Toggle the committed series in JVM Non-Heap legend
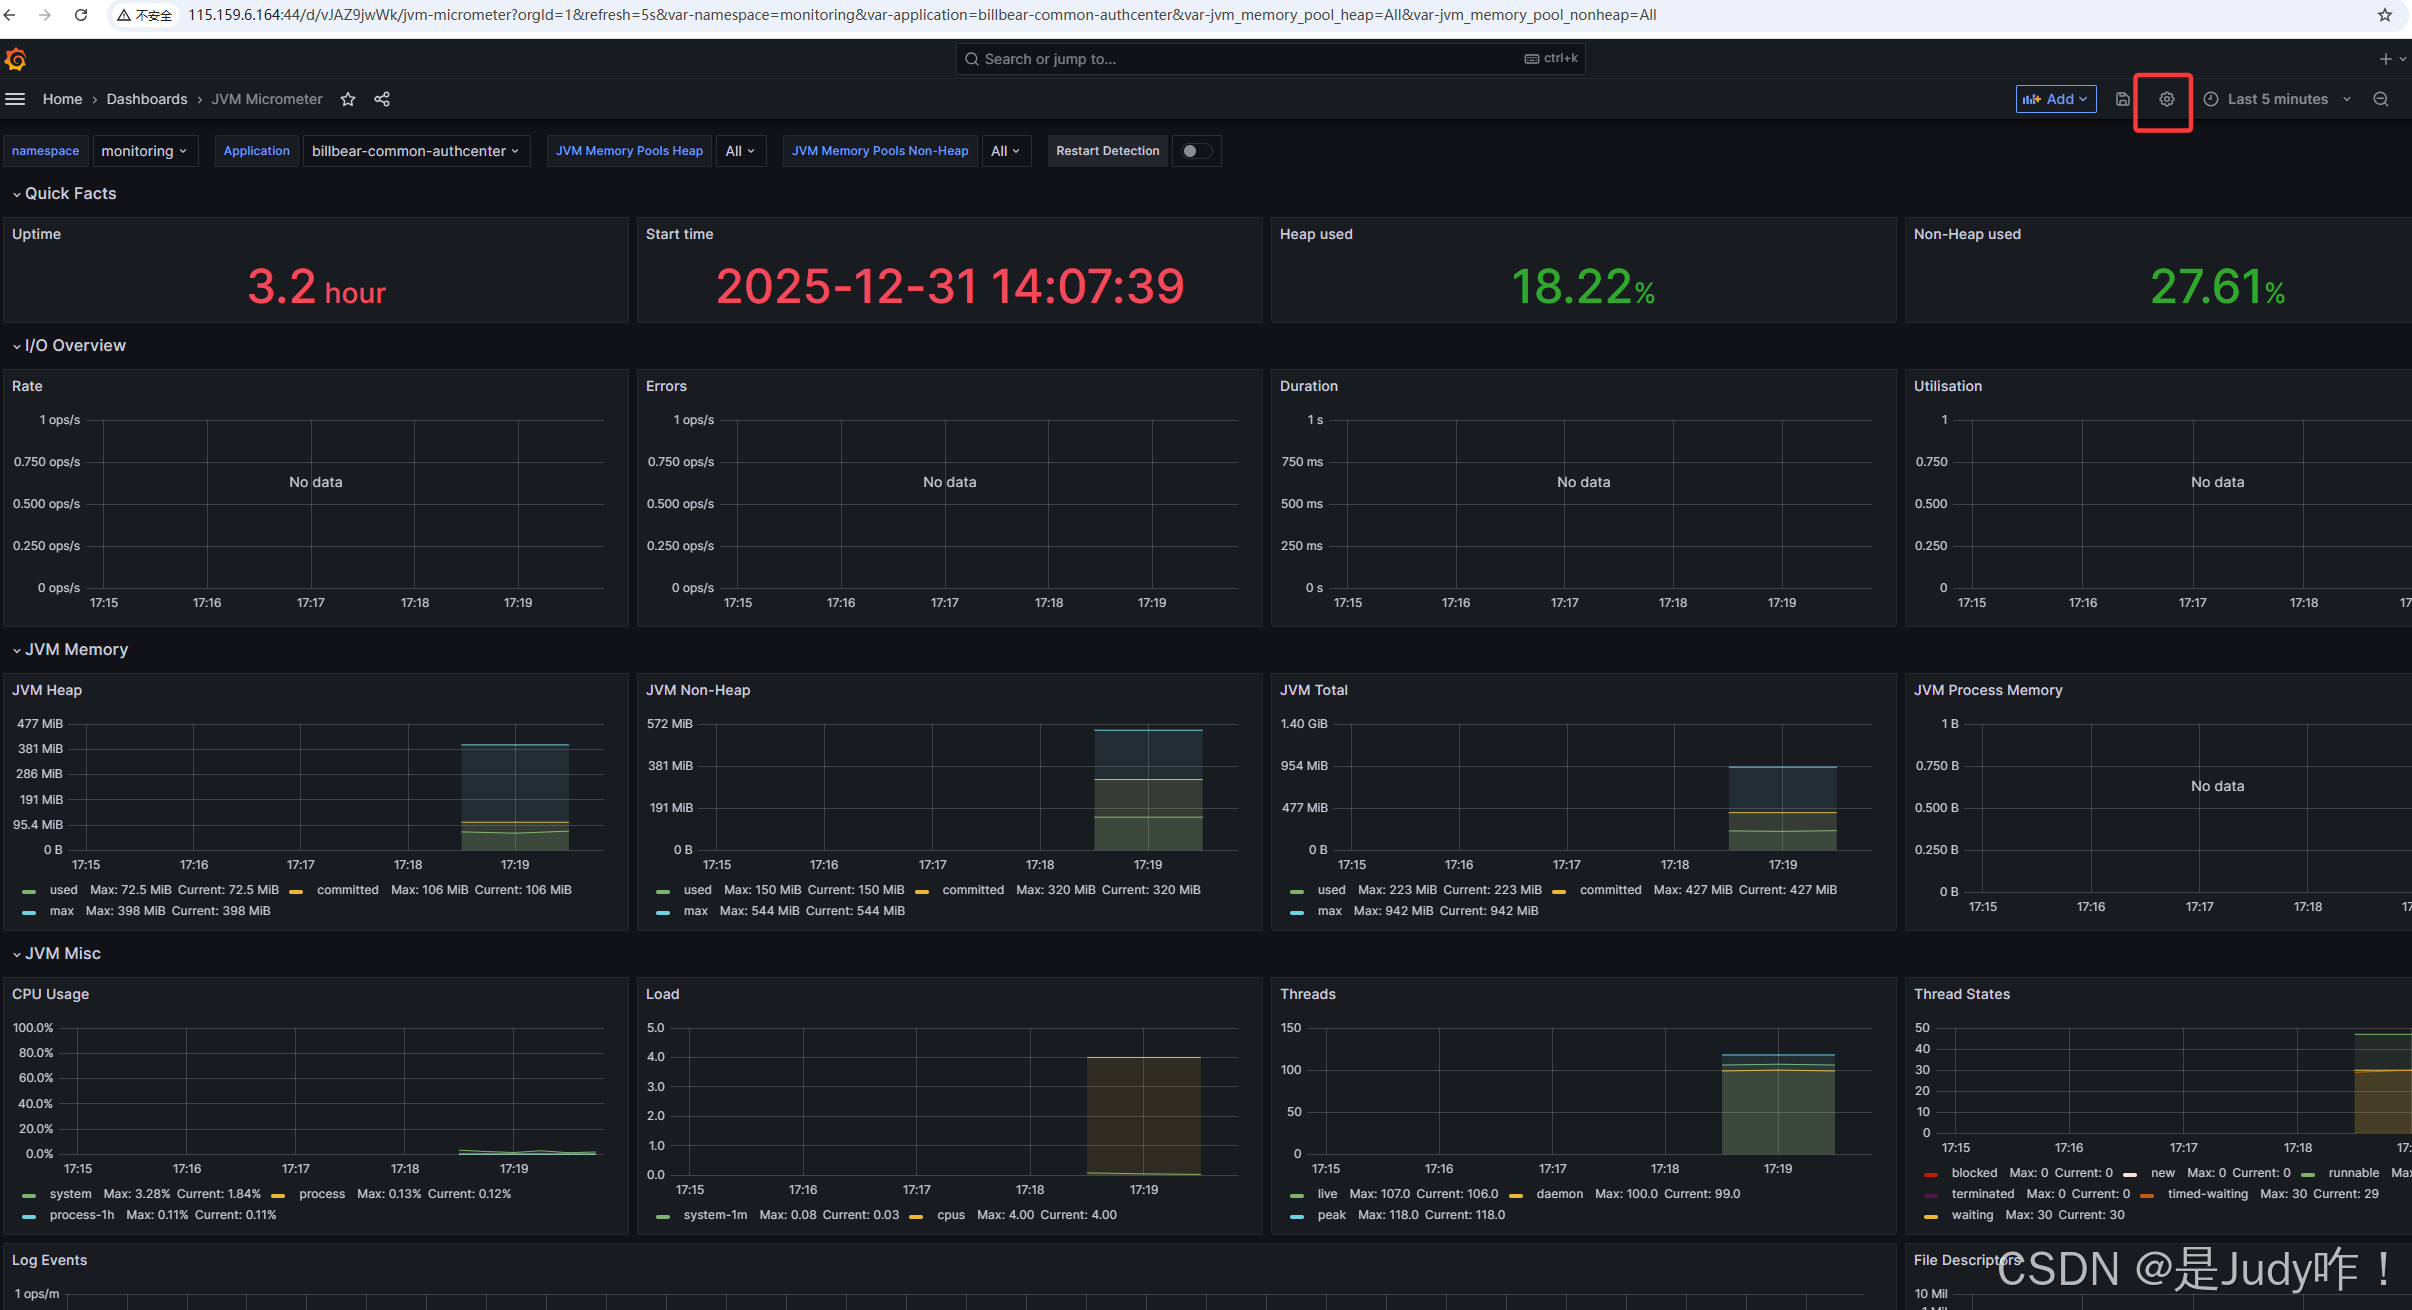The image size is (2412, 1310). click(x=972, y=890)
